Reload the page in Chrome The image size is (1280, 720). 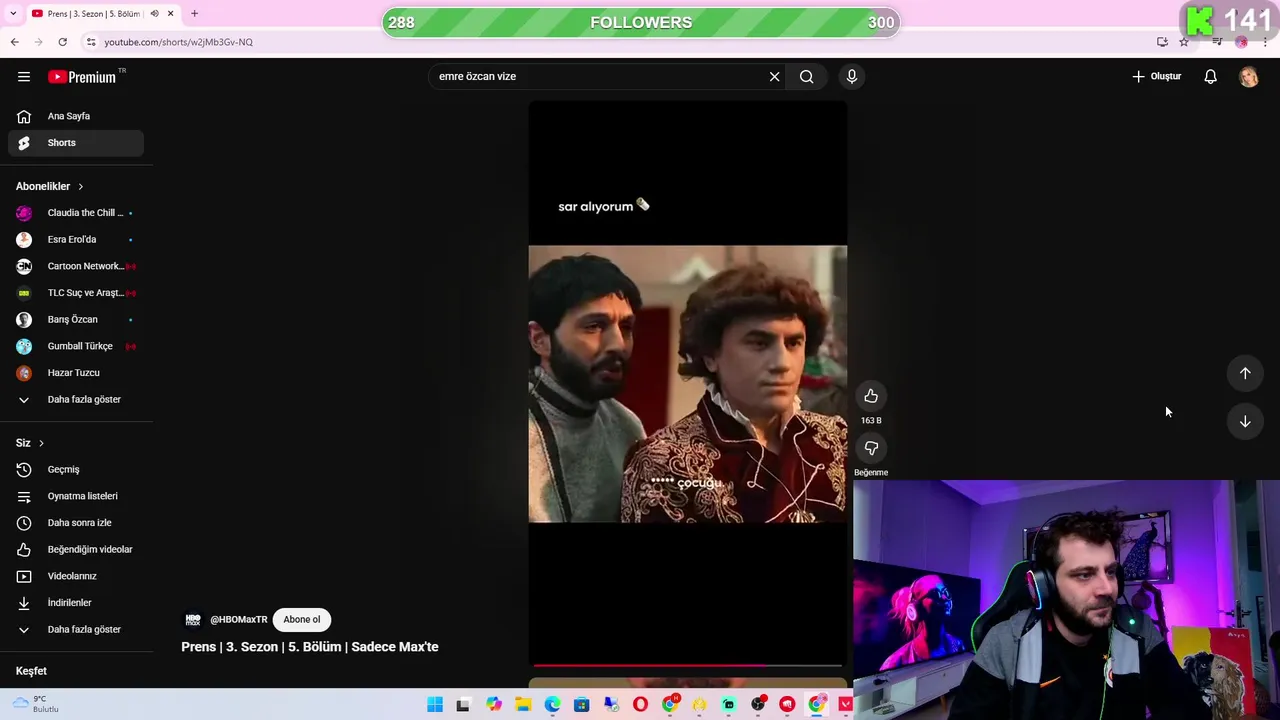(x=62, y=42)
